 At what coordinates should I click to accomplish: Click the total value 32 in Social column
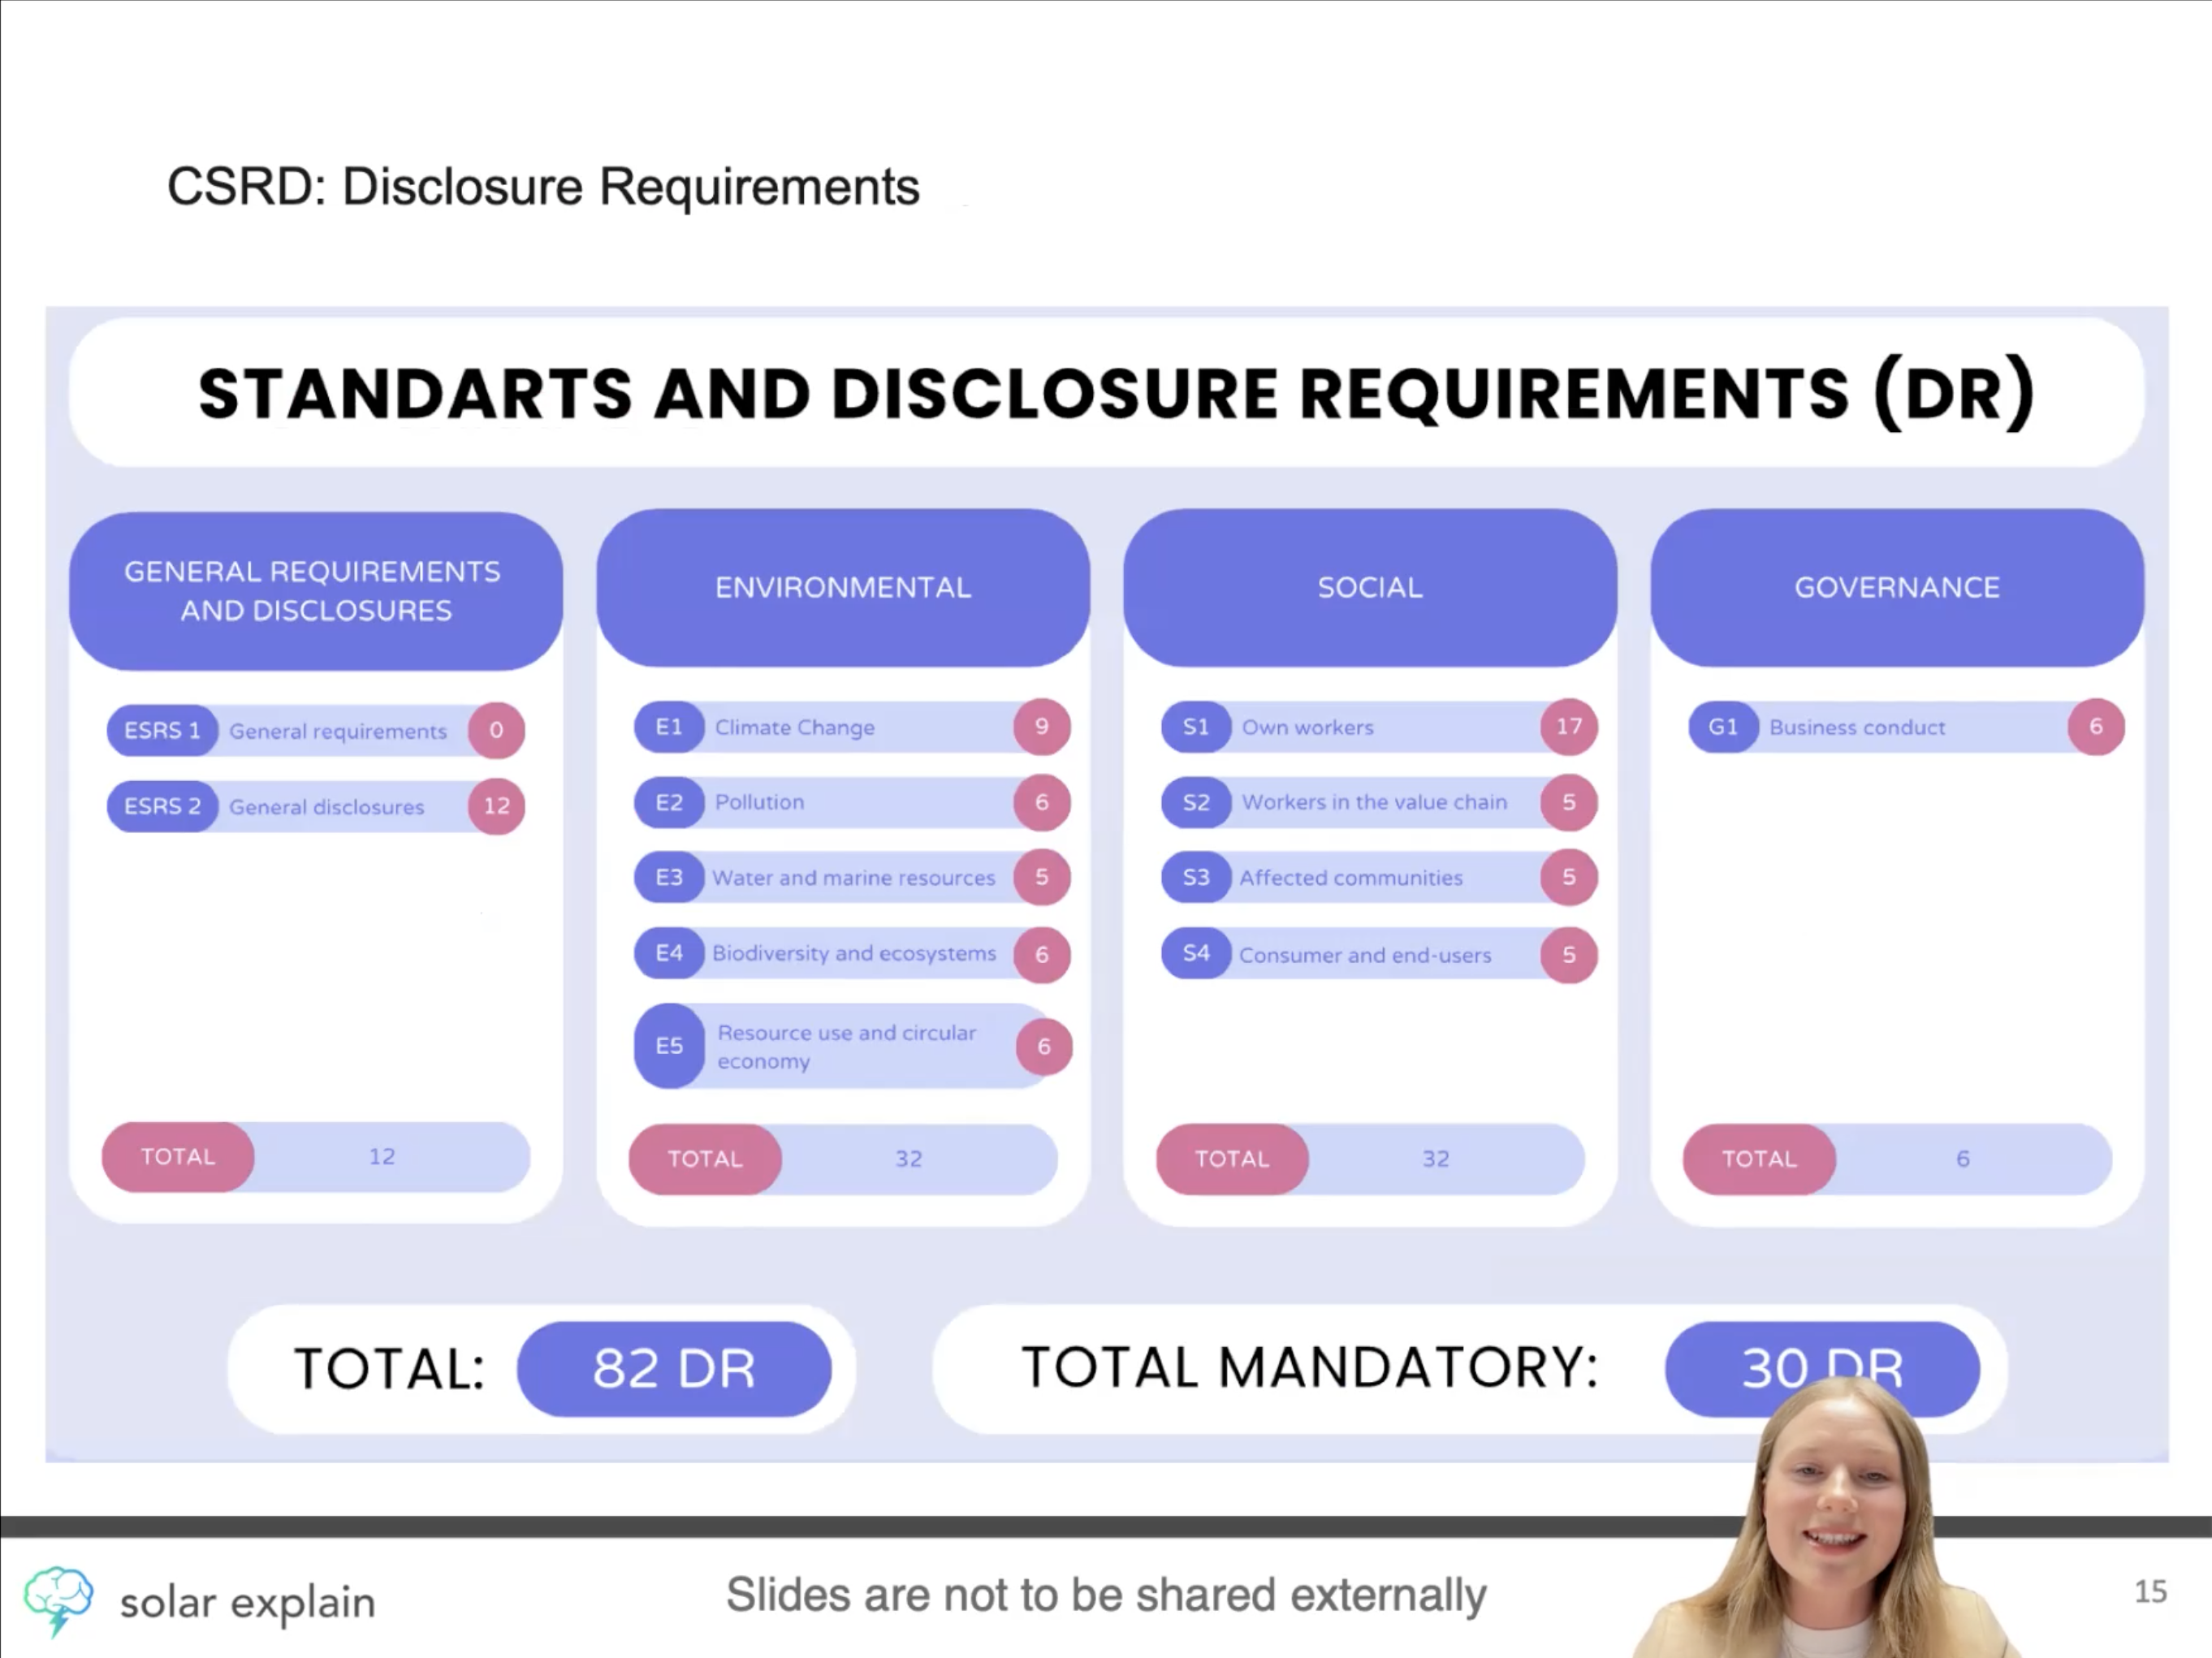tap(1436, 1159)
